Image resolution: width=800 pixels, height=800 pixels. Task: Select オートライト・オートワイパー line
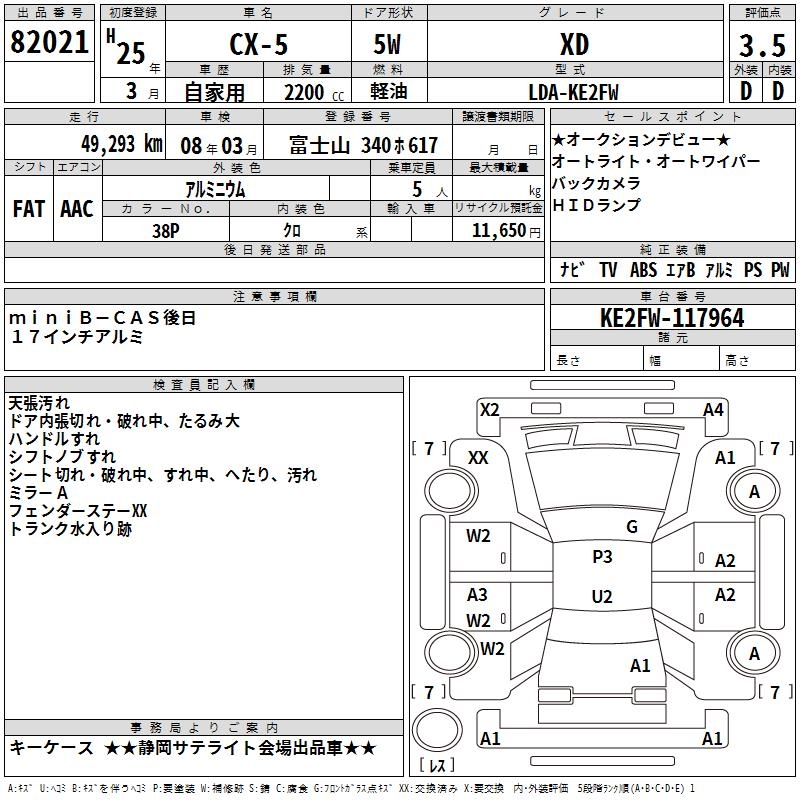pos(656,161)
